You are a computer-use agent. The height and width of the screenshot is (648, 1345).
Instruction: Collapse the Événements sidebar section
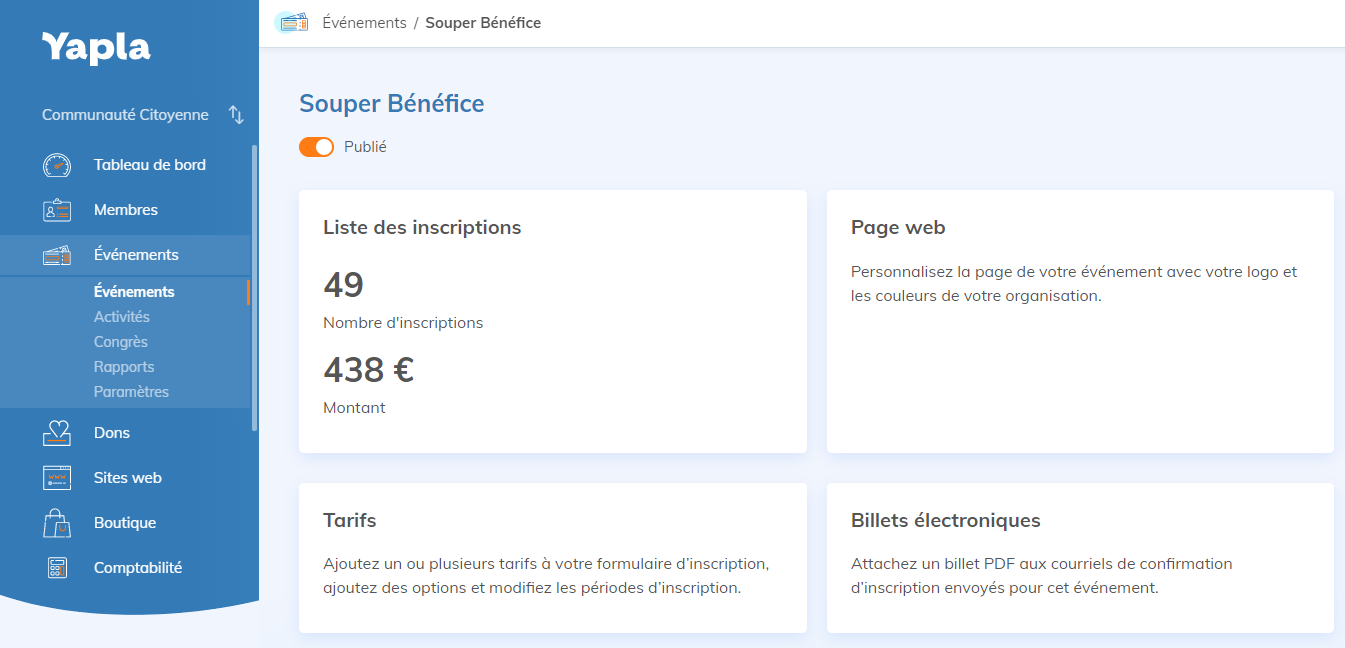tap(136, 255)
